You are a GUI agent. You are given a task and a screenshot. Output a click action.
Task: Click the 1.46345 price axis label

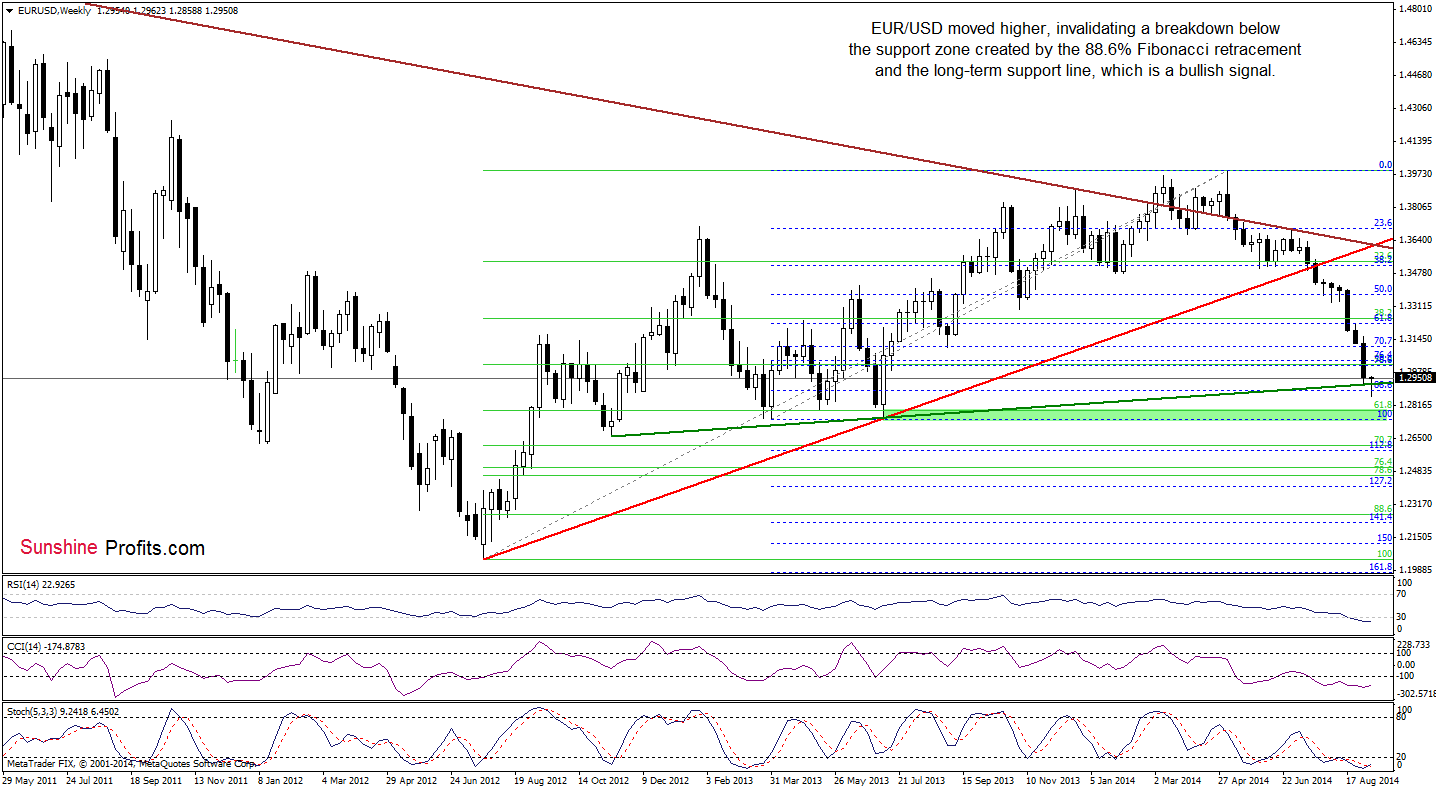pyautogui.click(x=1418, y=42)
